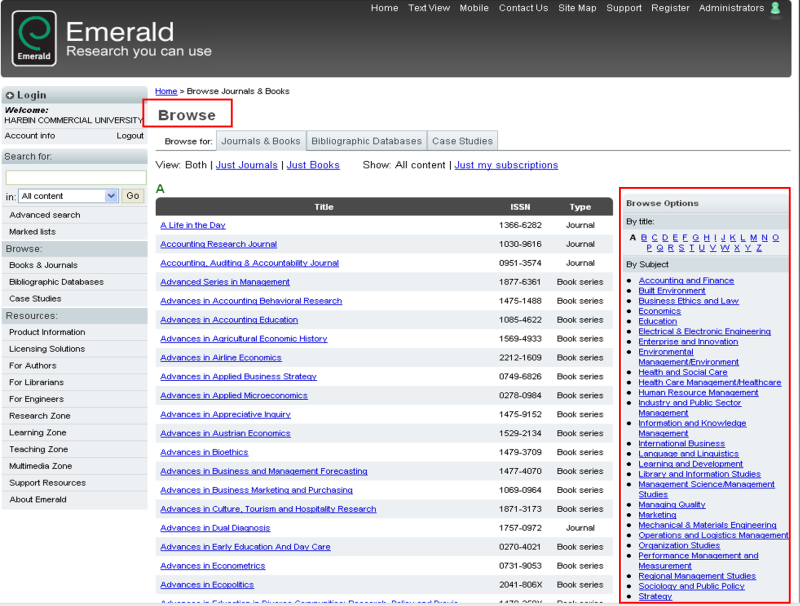Open Support in top navigation

click(623, 8)
